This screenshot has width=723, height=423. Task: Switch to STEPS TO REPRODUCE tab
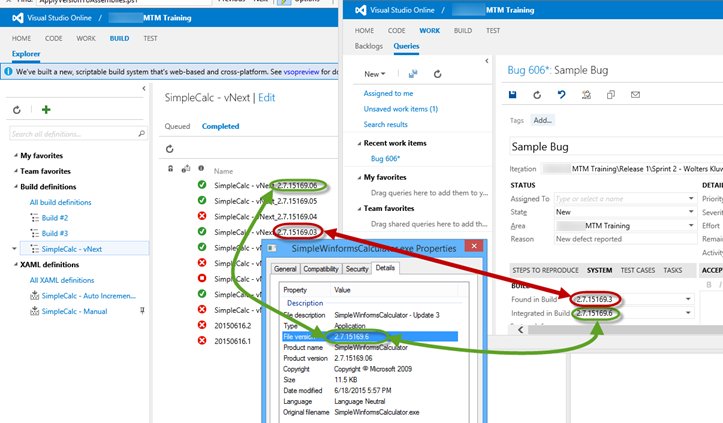545,270
